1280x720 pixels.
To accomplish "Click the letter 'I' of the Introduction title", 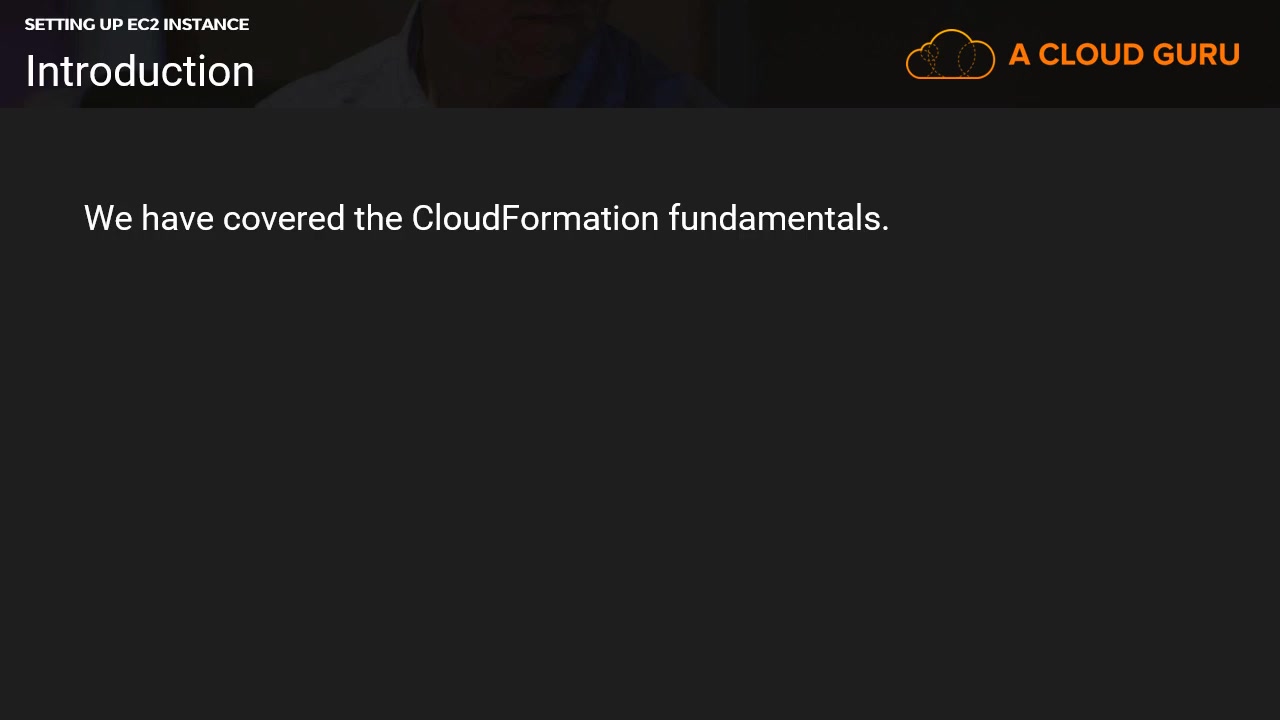I will tap(30, 72).
